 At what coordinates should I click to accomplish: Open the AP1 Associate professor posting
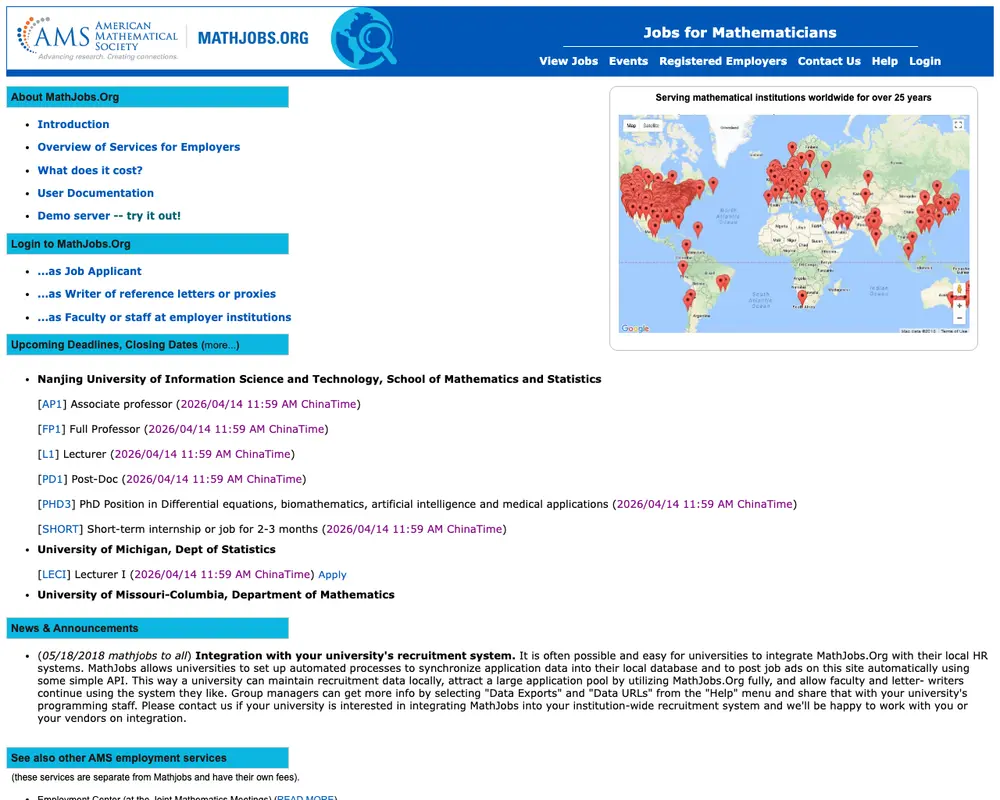tap(52, 404)
